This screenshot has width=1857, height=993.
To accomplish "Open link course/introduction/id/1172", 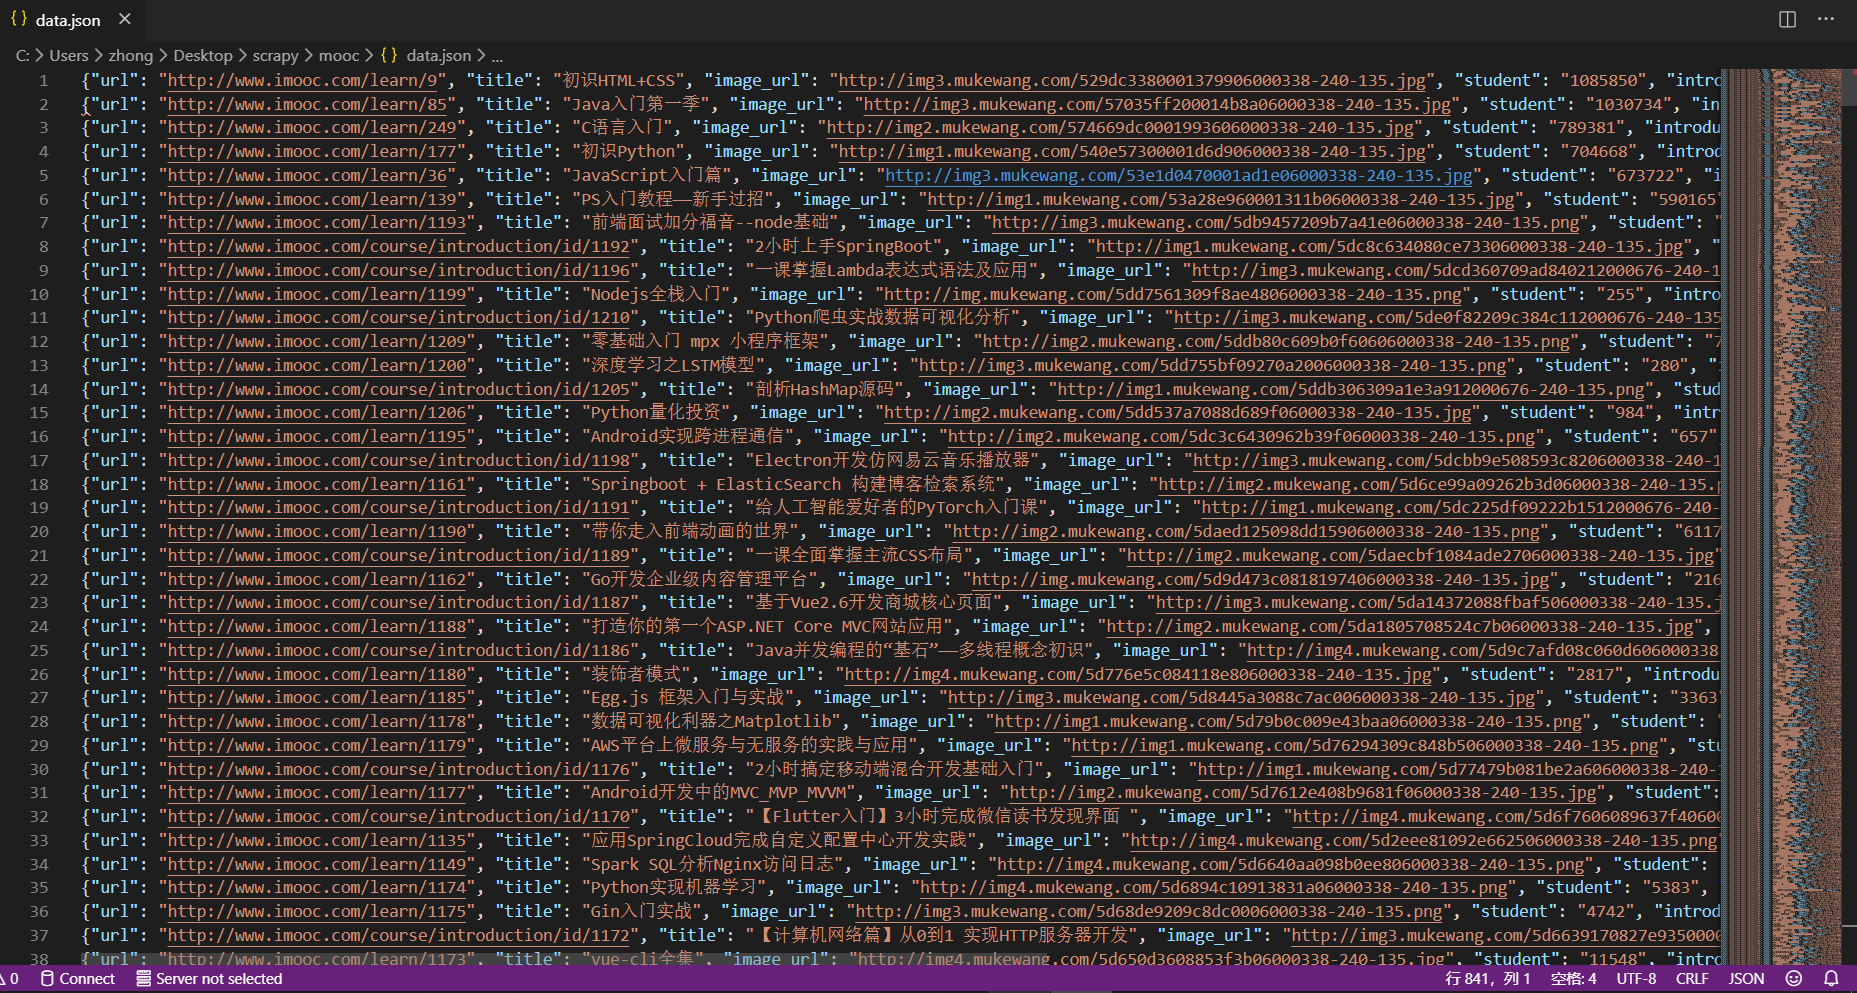I will [x=399, y=936].
